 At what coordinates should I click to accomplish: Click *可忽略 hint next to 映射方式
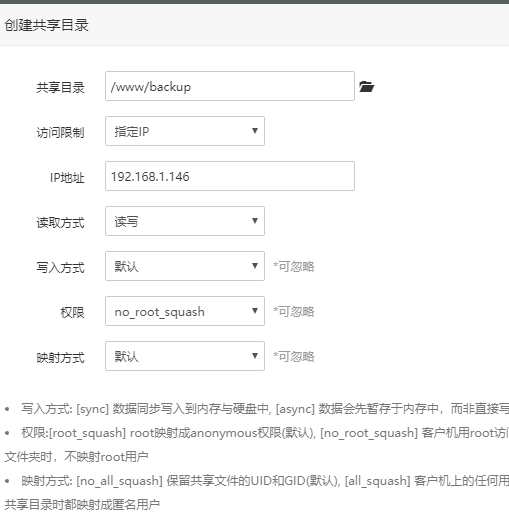[294, 357]
